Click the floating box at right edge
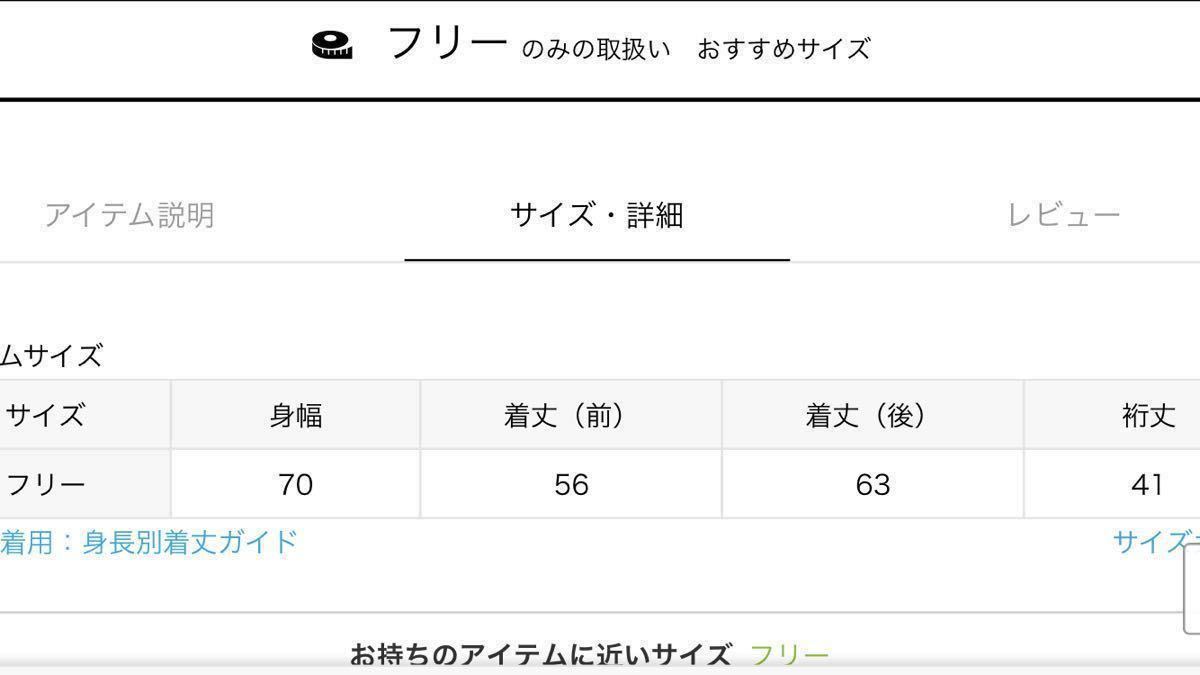Image resolution: width=1200 pixels, height=675 pixels. [x=1191, y=589]
